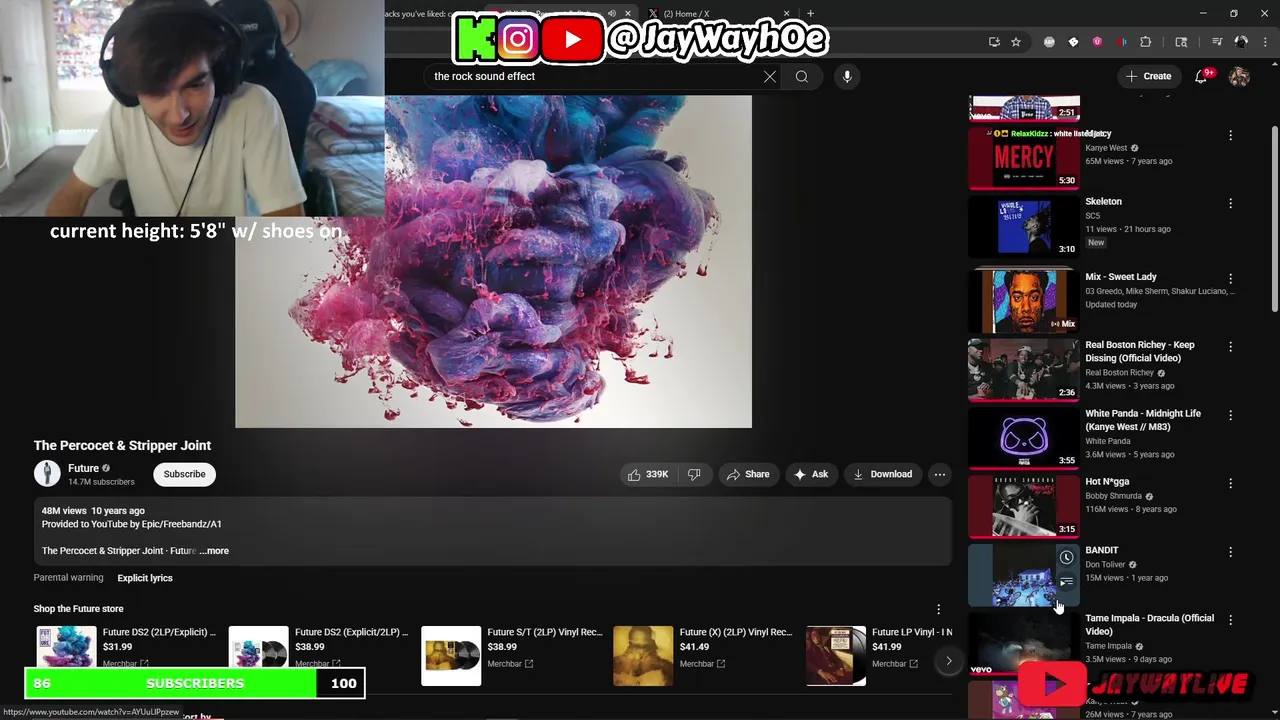
Task: Click the DS2 album art video player
Action: [x=493, y=261]
